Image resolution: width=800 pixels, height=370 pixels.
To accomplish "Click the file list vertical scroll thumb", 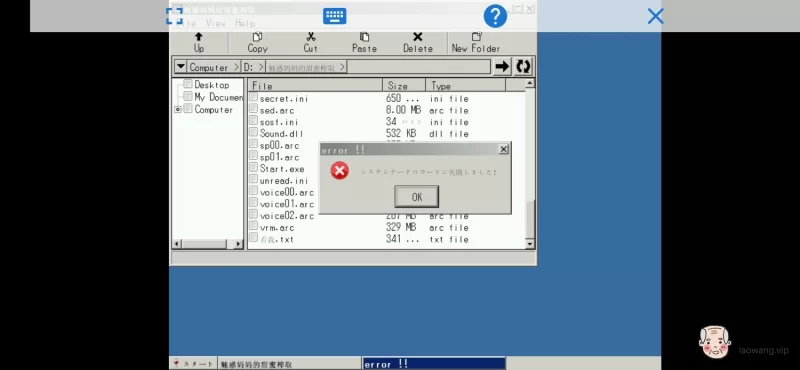I will [530, 219].
